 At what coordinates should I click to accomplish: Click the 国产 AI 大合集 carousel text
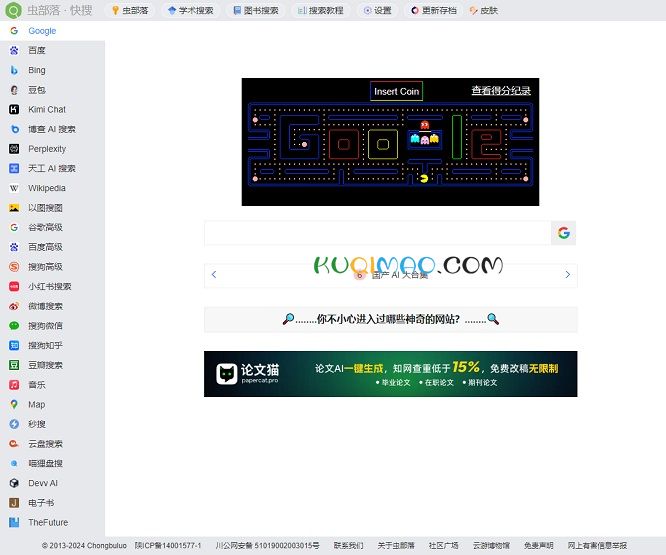pyautogui.click(x=400, y=275)
